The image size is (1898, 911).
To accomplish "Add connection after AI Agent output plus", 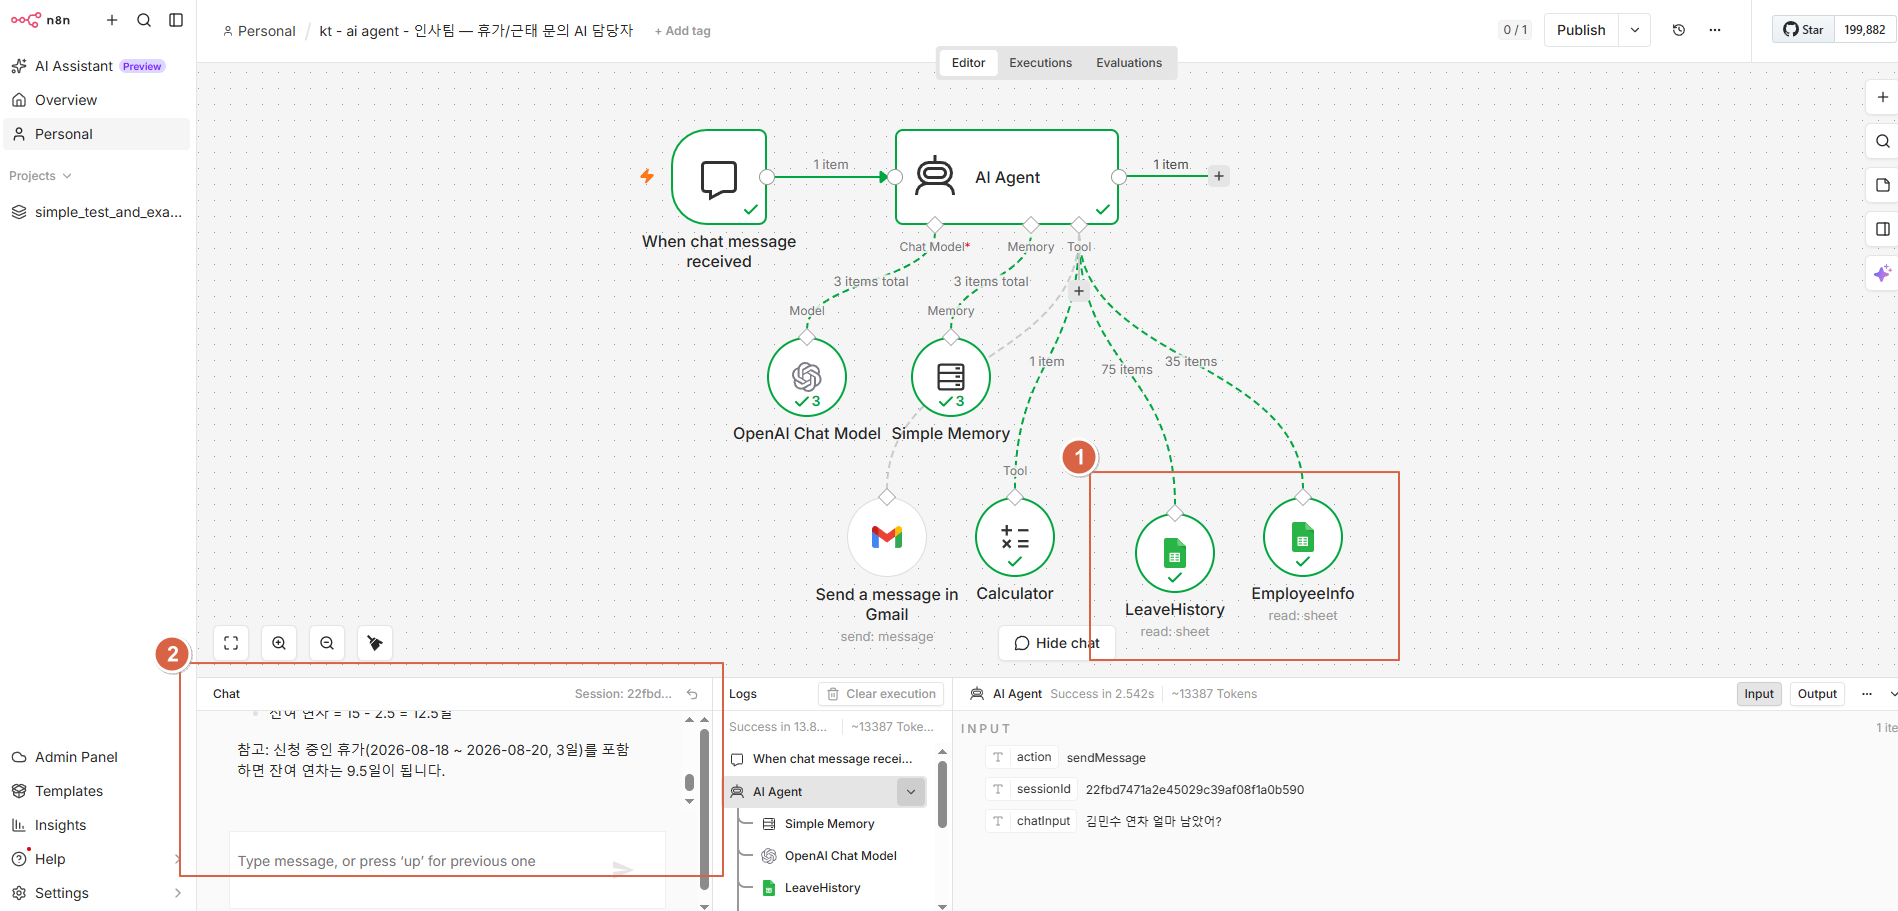I will click(x=1219, y=176).
